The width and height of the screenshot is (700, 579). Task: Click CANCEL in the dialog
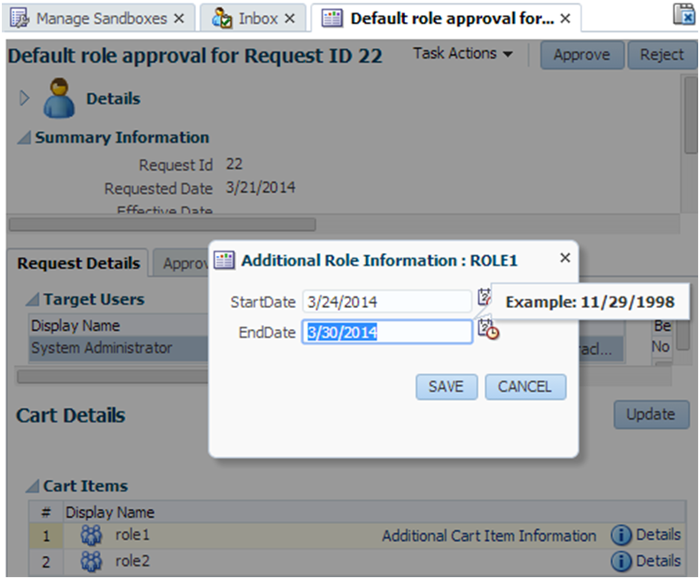(x=525, y=387)
